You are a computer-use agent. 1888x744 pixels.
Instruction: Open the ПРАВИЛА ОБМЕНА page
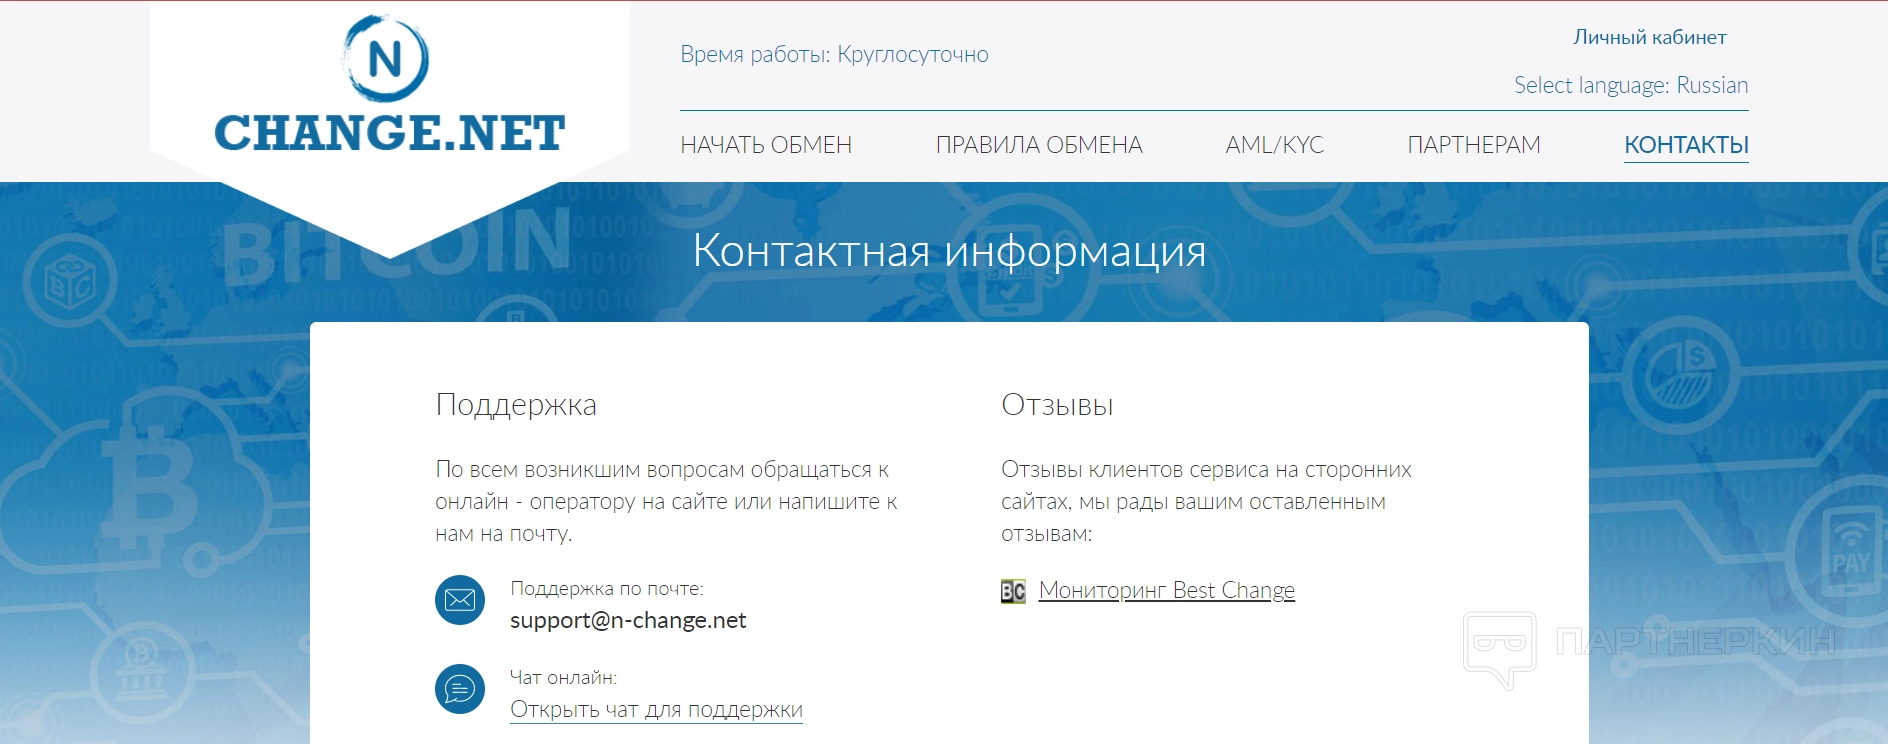coord(1039,145)
